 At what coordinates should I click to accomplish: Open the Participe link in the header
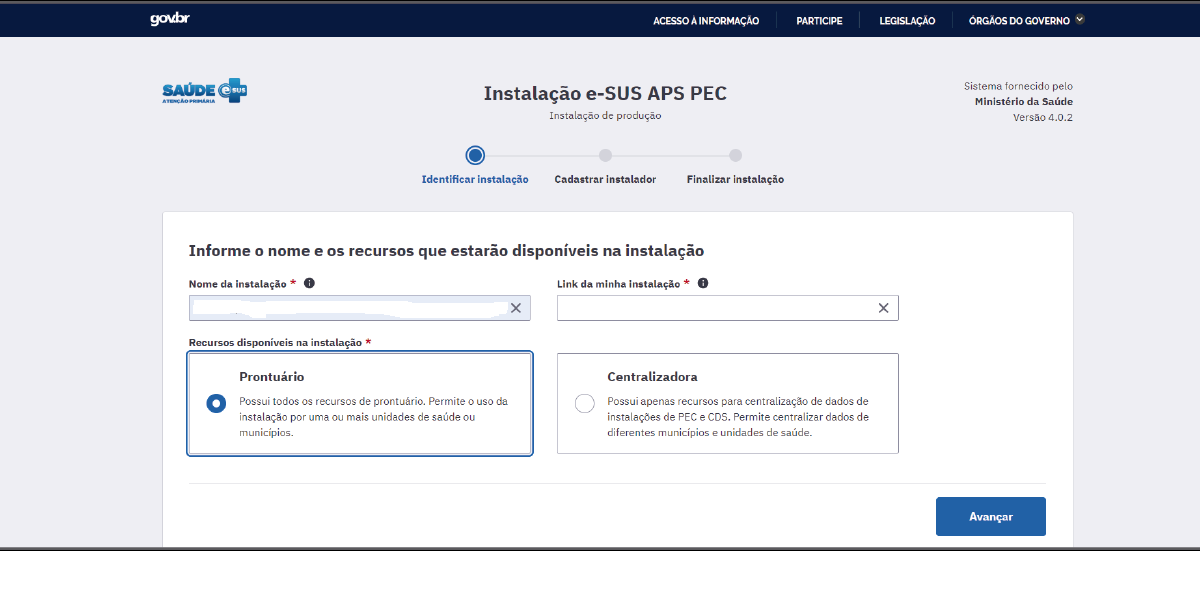coord(819,19)
